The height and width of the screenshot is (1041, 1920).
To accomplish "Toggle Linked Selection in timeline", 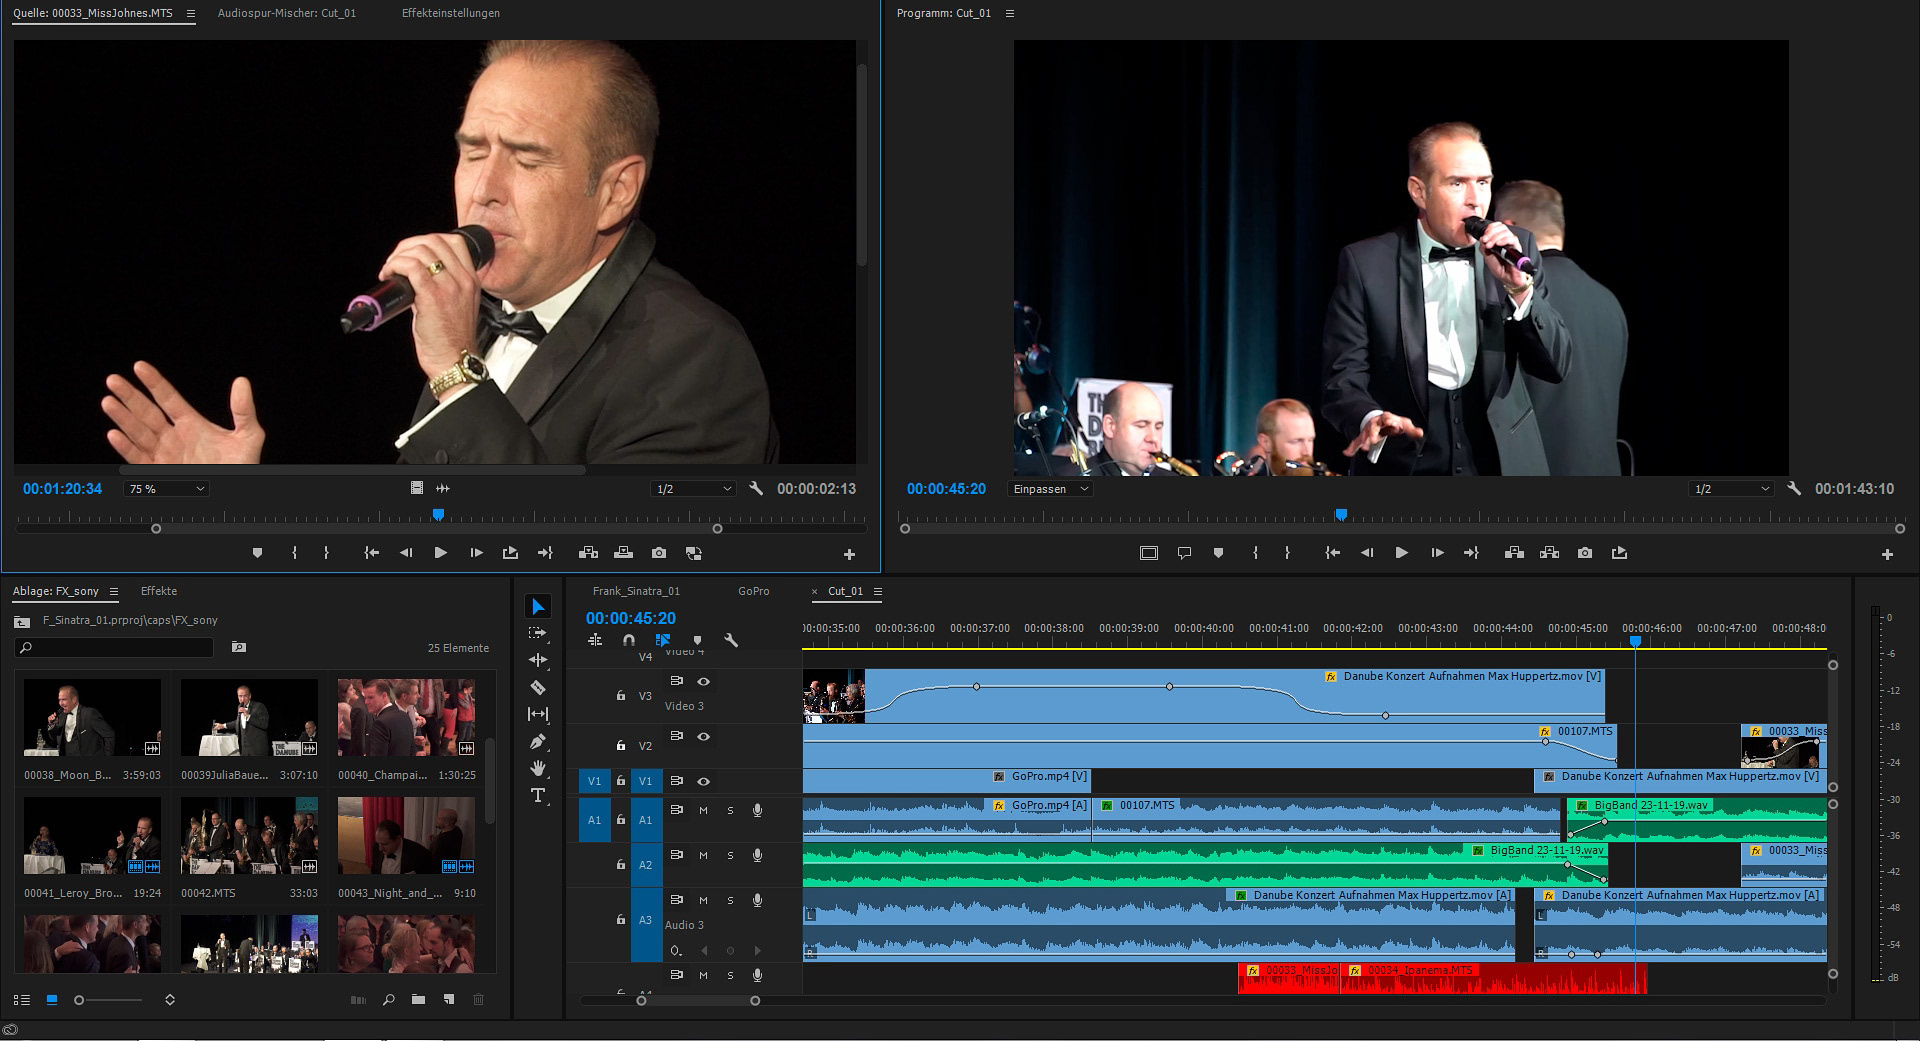I will point(662,640).
